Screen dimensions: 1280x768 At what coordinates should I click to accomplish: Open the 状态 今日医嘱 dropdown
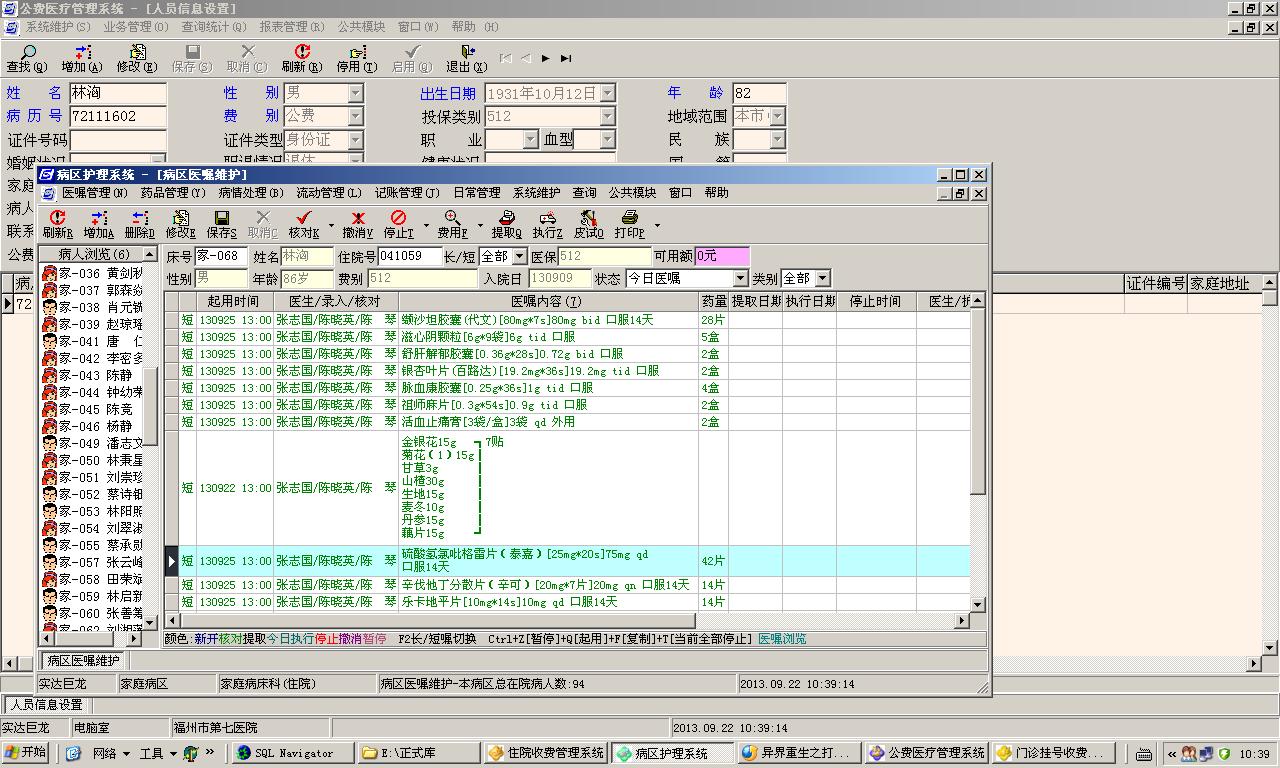[x=740, y=278]
